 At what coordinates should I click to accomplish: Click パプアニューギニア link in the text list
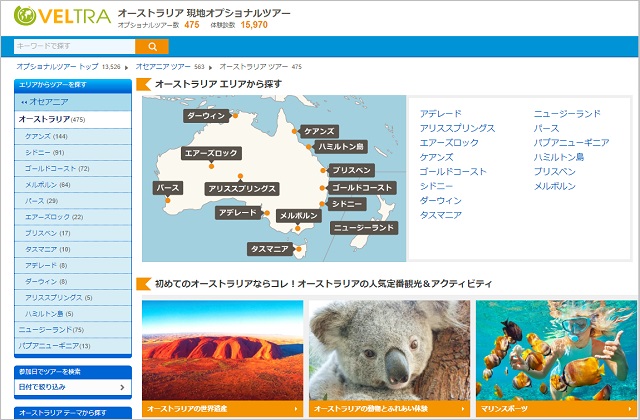coord(571,143)
